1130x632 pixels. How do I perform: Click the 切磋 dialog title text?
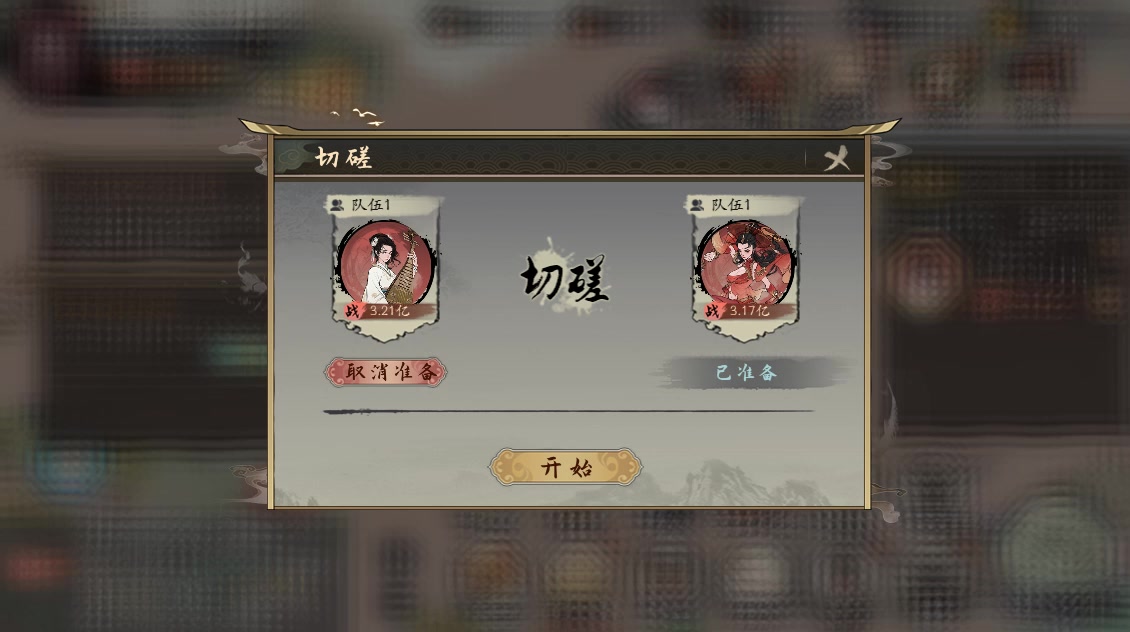tap(344, 157)
